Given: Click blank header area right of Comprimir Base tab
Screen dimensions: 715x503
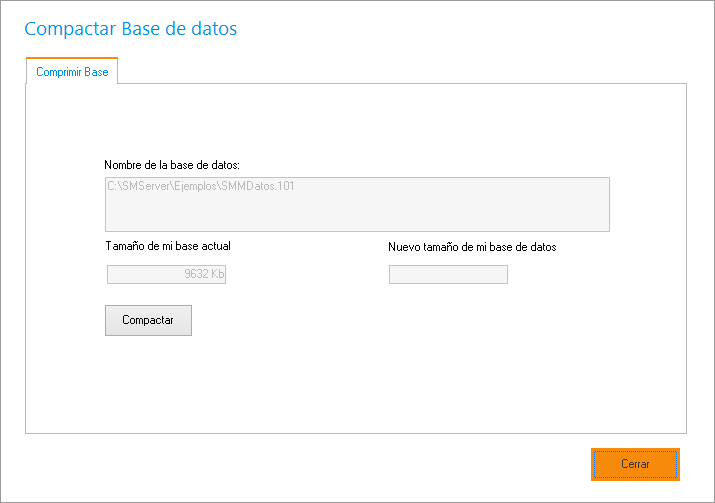Looking at the screenshot, I should (x=400, y=70).
